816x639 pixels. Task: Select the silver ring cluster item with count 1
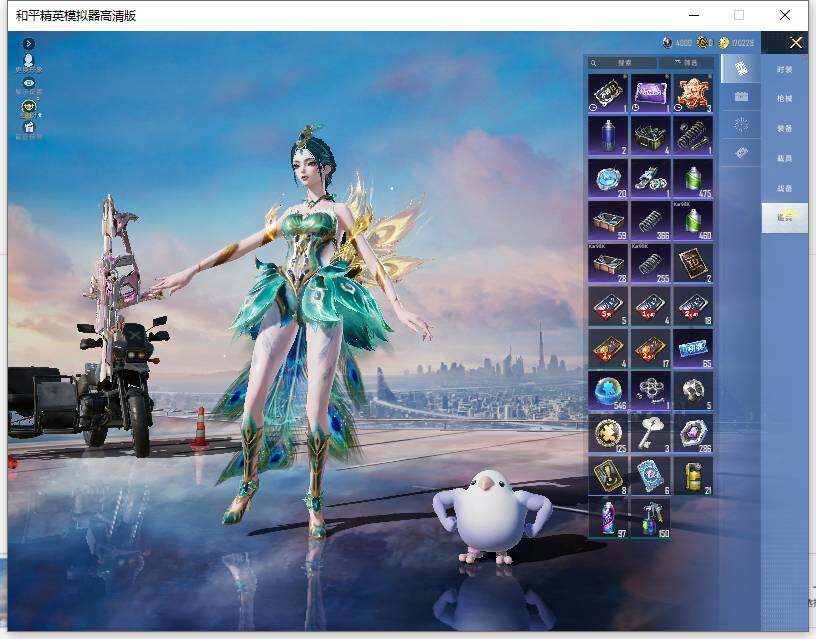point(651,391)
